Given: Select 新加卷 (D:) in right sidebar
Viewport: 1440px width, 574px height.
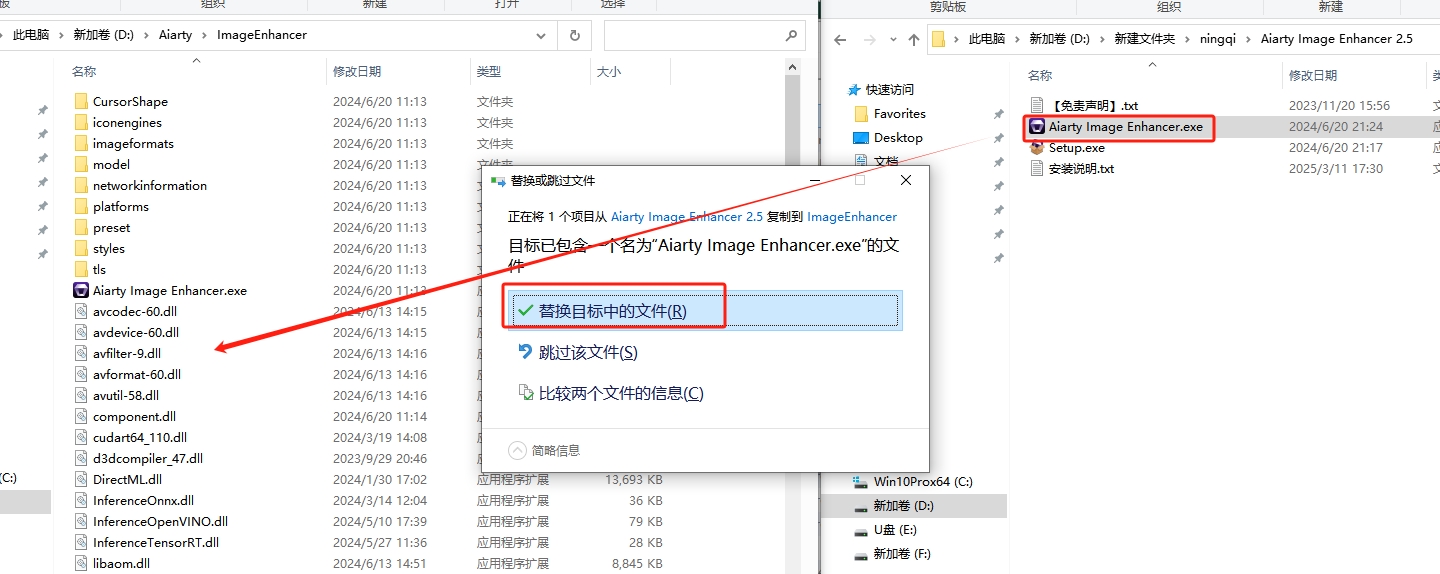Looking at the screenshot, I should 903,506.
